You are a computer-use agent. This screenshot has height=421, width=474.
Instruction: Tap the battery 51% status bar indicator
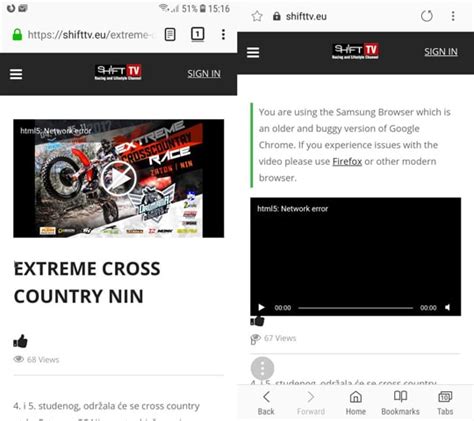pyautogui.click(x=194, y=8)
